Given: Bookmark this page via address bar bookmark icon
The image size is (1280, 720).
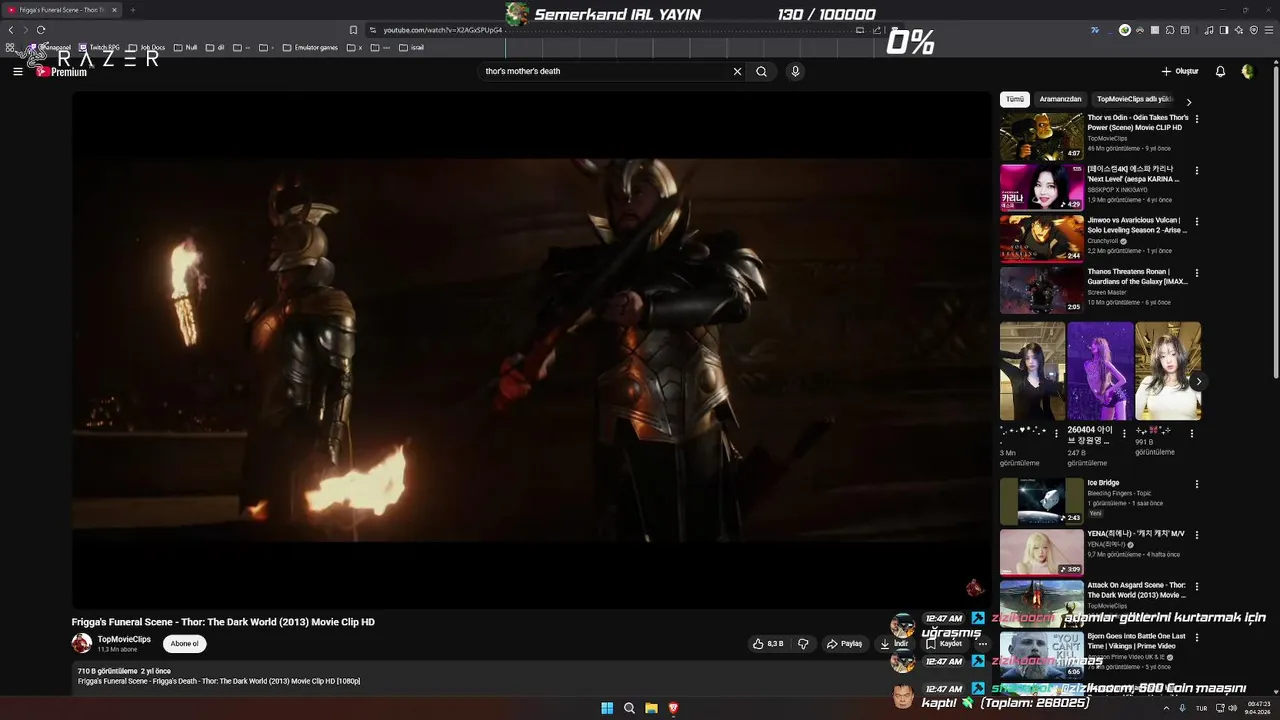Looking at the screenshot, I should (x=353, y=30).
